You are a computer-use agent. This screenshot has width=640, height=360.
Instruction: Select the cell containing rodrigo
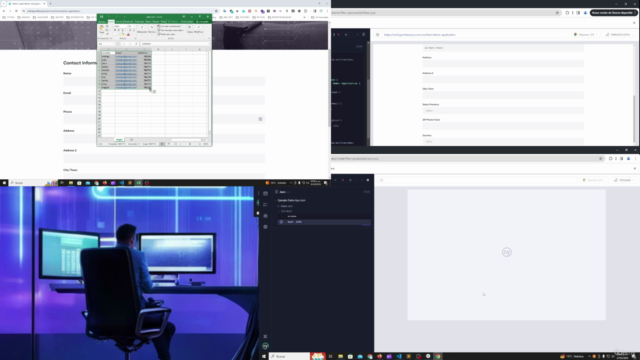108,56
